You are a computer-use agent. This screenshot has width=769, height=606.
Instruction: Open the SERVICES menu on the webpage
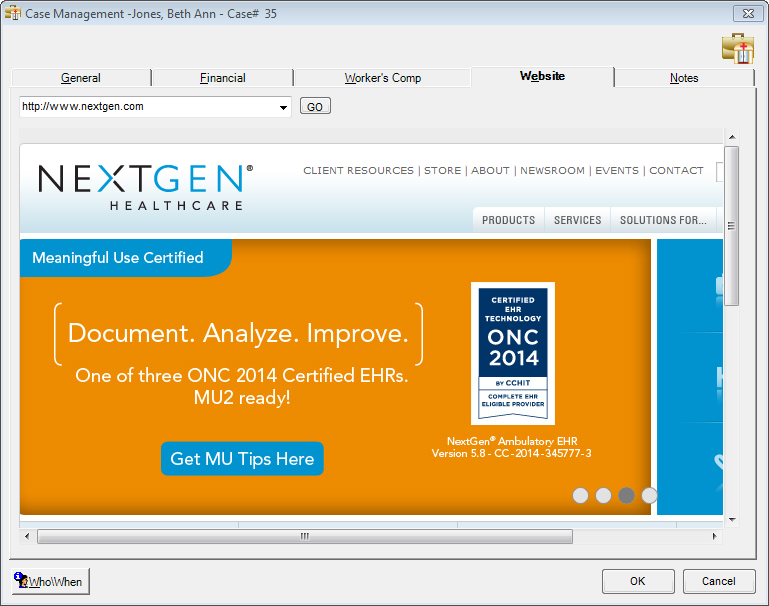(x=578, y=220)
